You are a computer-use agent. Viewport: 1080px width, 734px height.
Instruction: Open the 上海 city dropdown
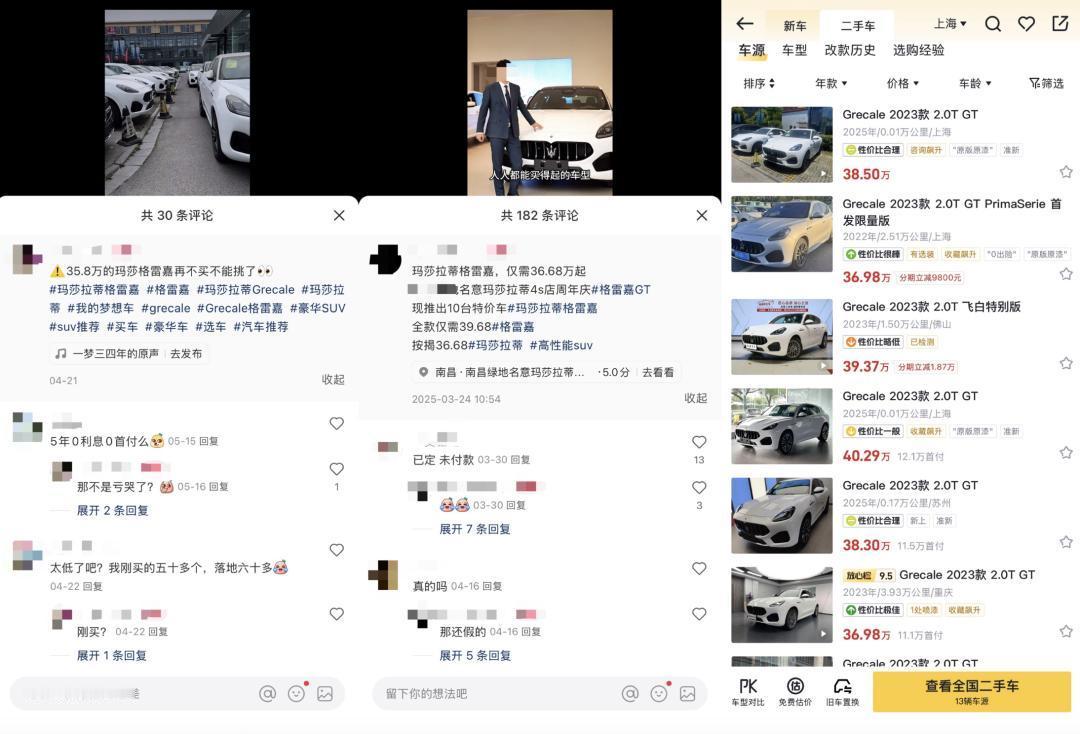tap(950, 23)
